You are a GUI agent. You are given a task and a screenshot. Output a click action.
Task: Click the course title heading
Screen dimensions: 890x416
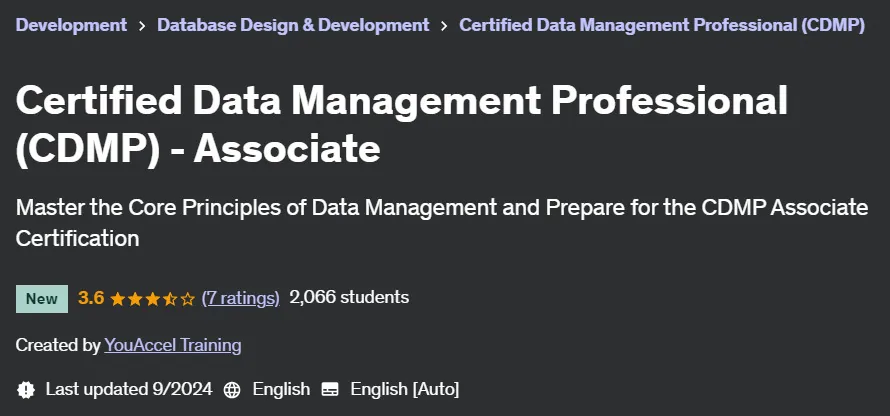click(402, 124)
